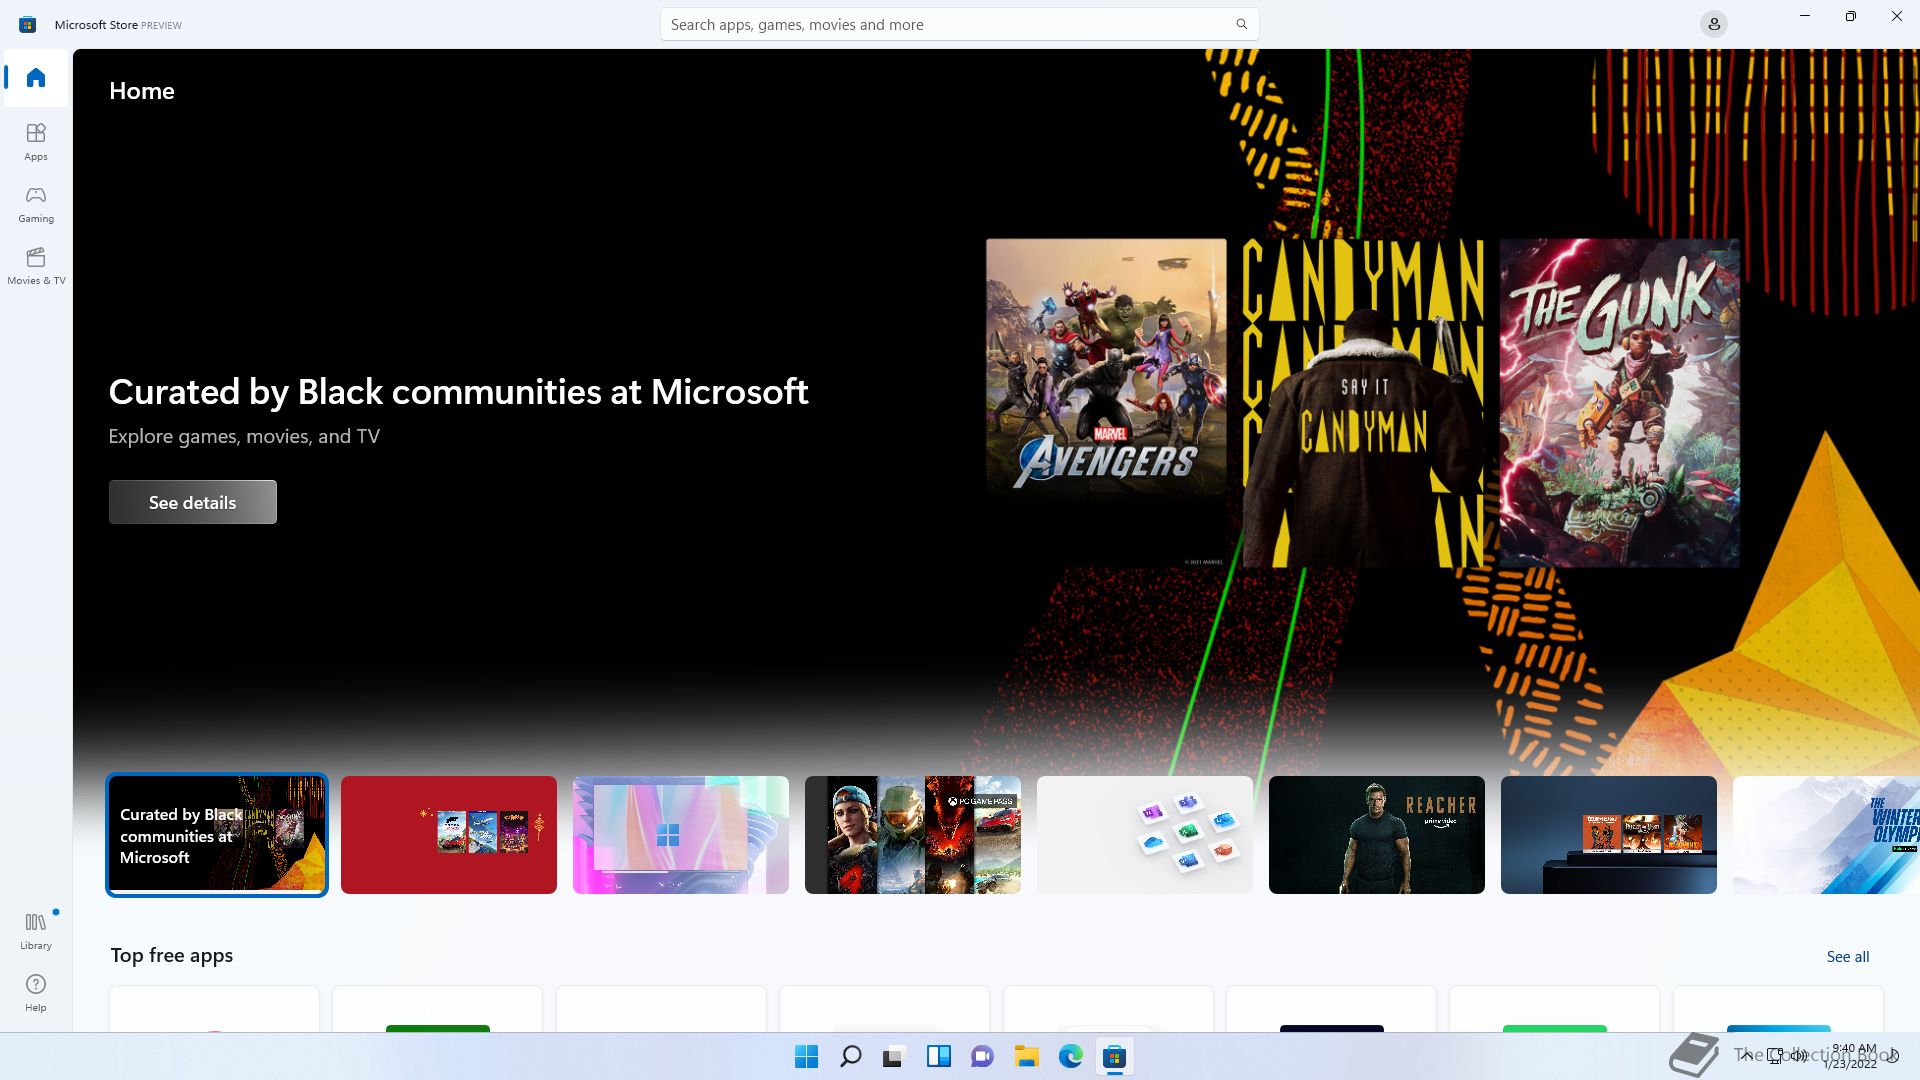Select the Microsoft 365 apps carousel card
The width and height of the screenshot is (1920, 1080).
(1145, 835)
